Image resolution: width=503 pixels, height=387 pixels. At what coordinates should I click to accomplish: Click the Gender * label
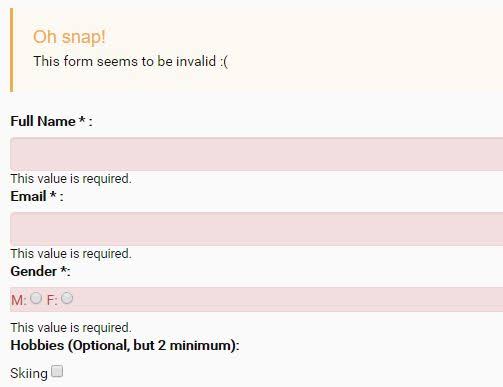(x=40, y=271)
